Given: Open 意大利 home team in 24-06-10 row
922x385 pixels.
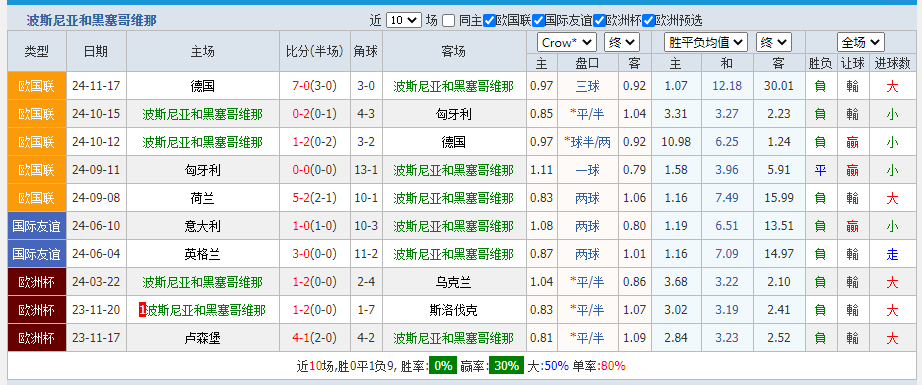Looking at the screenshot, I should click(203, 226).
